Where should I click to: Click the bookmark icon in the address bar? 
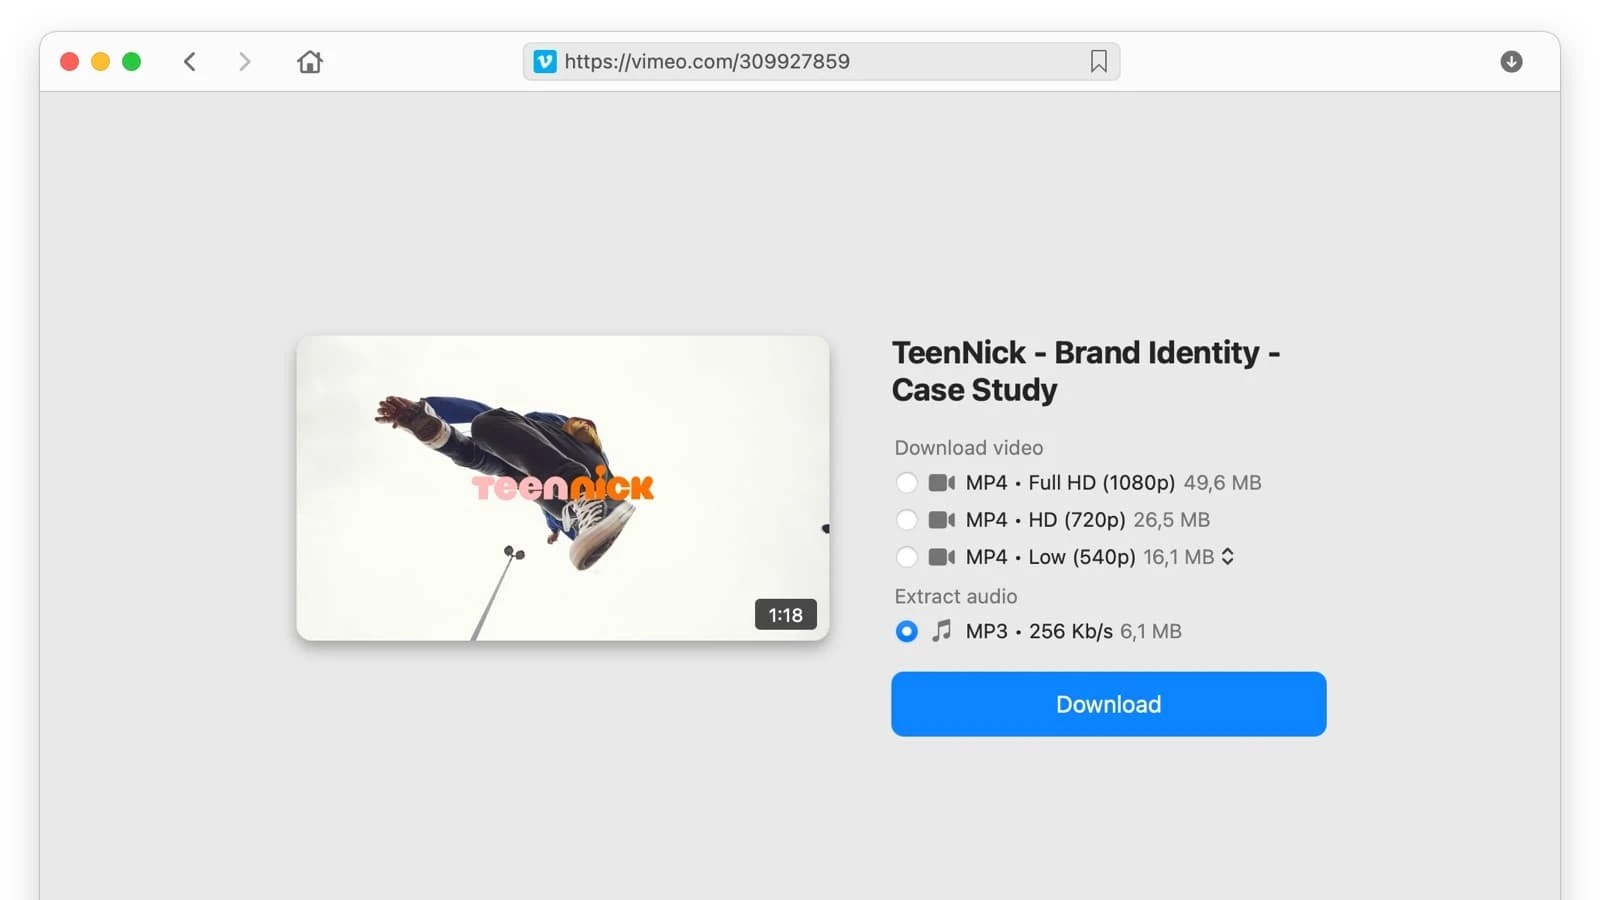pyautogui.click(x=1098, y=61)
